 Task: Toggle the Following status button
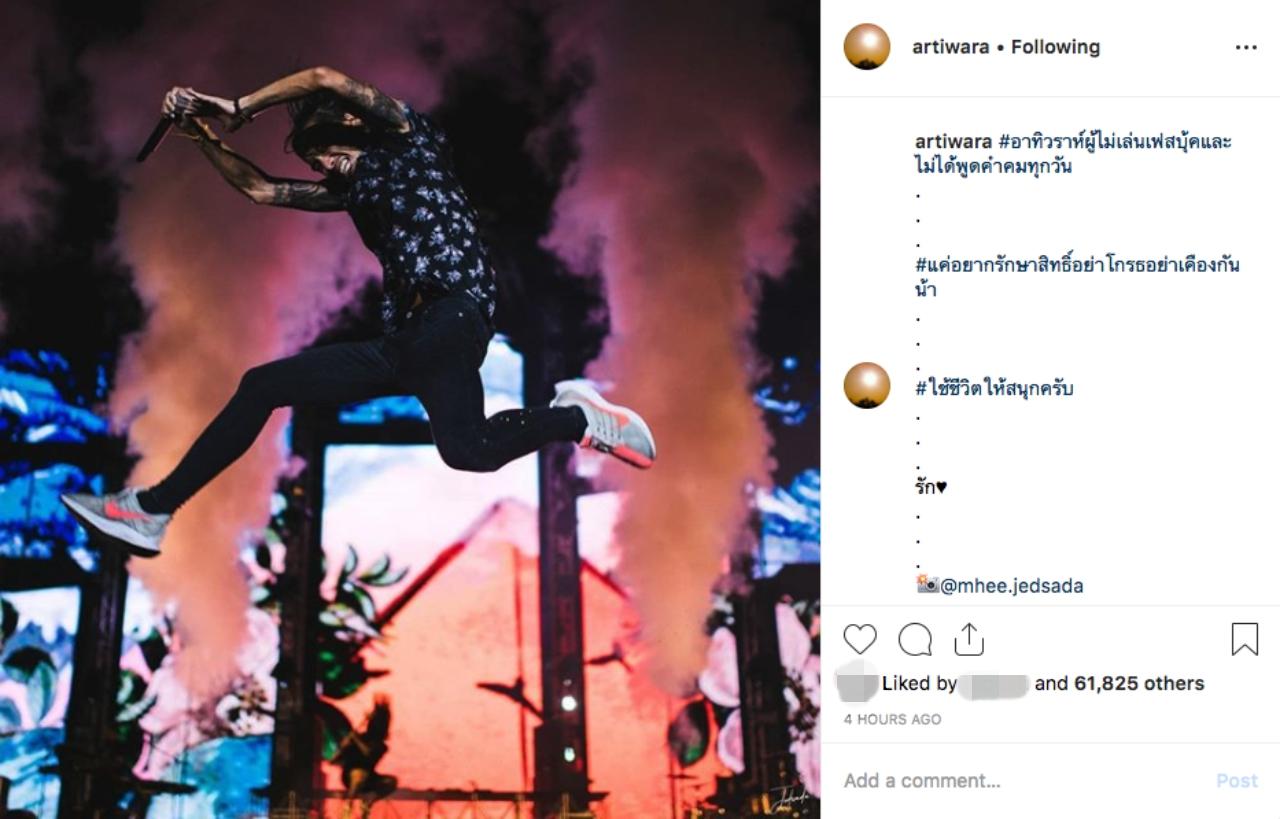click(x=1055, y=47)
